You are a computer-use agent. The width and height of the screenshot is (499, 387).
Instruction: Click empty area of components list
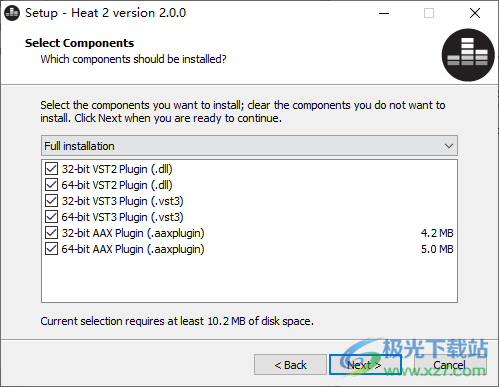click(249, 279)
